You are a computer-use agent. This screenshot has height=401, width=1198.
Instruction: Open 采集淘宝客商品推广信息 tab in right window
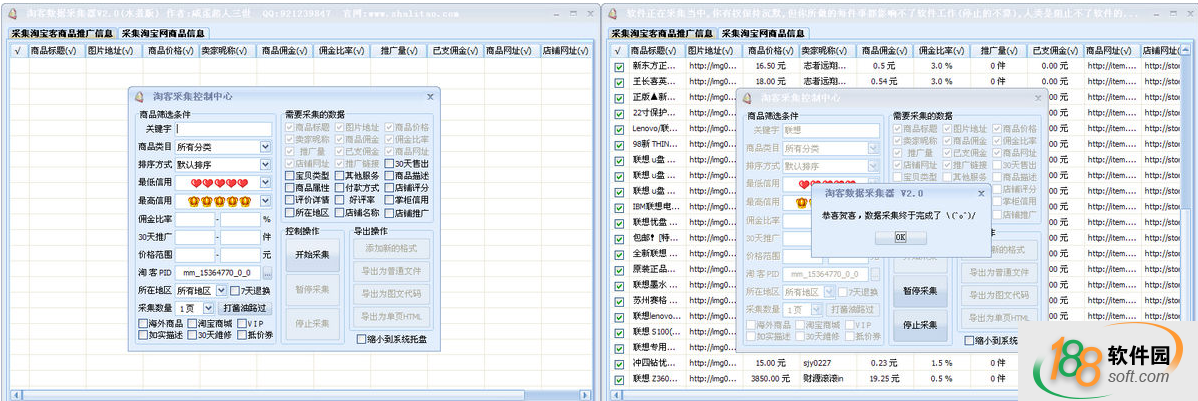663,33
